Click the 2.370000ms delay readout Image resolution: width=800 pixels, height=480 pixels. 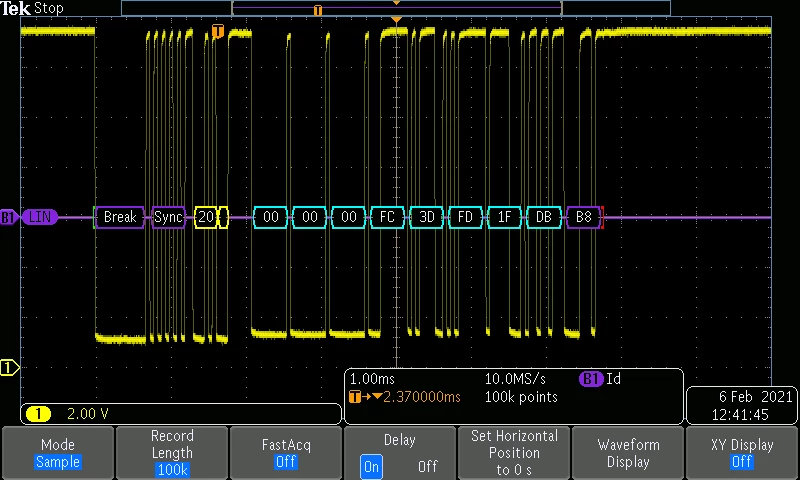click(422, 397)
